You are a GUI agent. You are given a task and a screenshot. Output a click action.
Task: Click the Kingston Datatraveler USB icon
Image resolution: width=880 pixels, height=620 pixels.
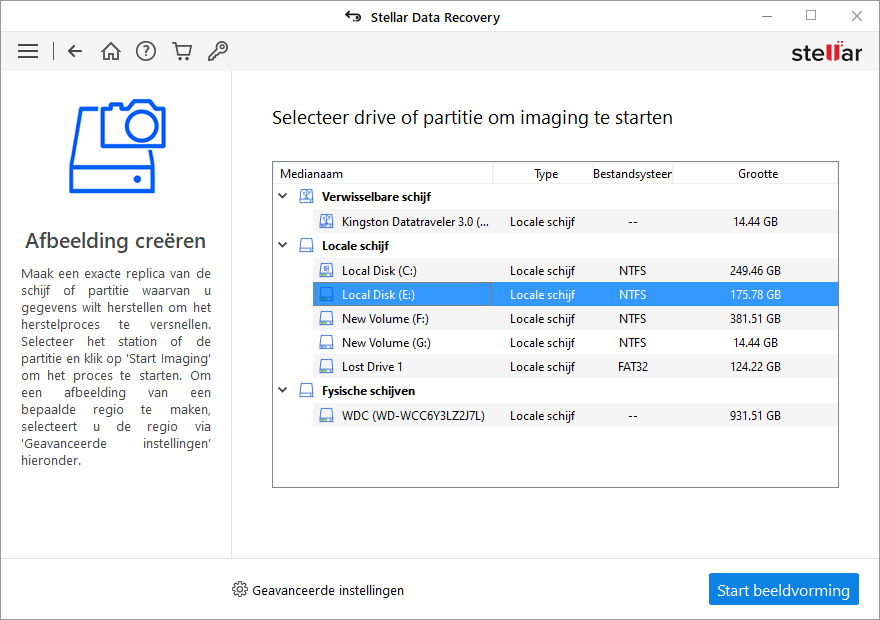point(326,221)
